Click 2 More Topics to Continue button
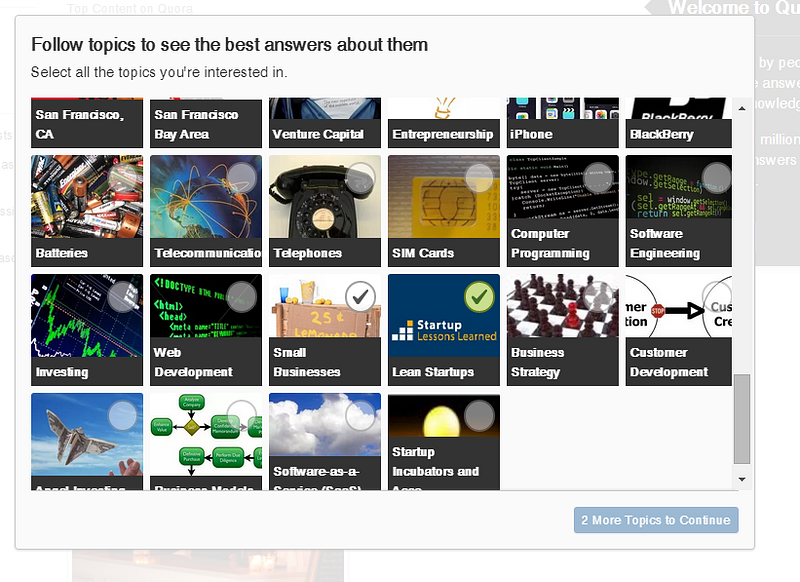The width and height of the screenshot is (800, 582). tap(656, 520)
